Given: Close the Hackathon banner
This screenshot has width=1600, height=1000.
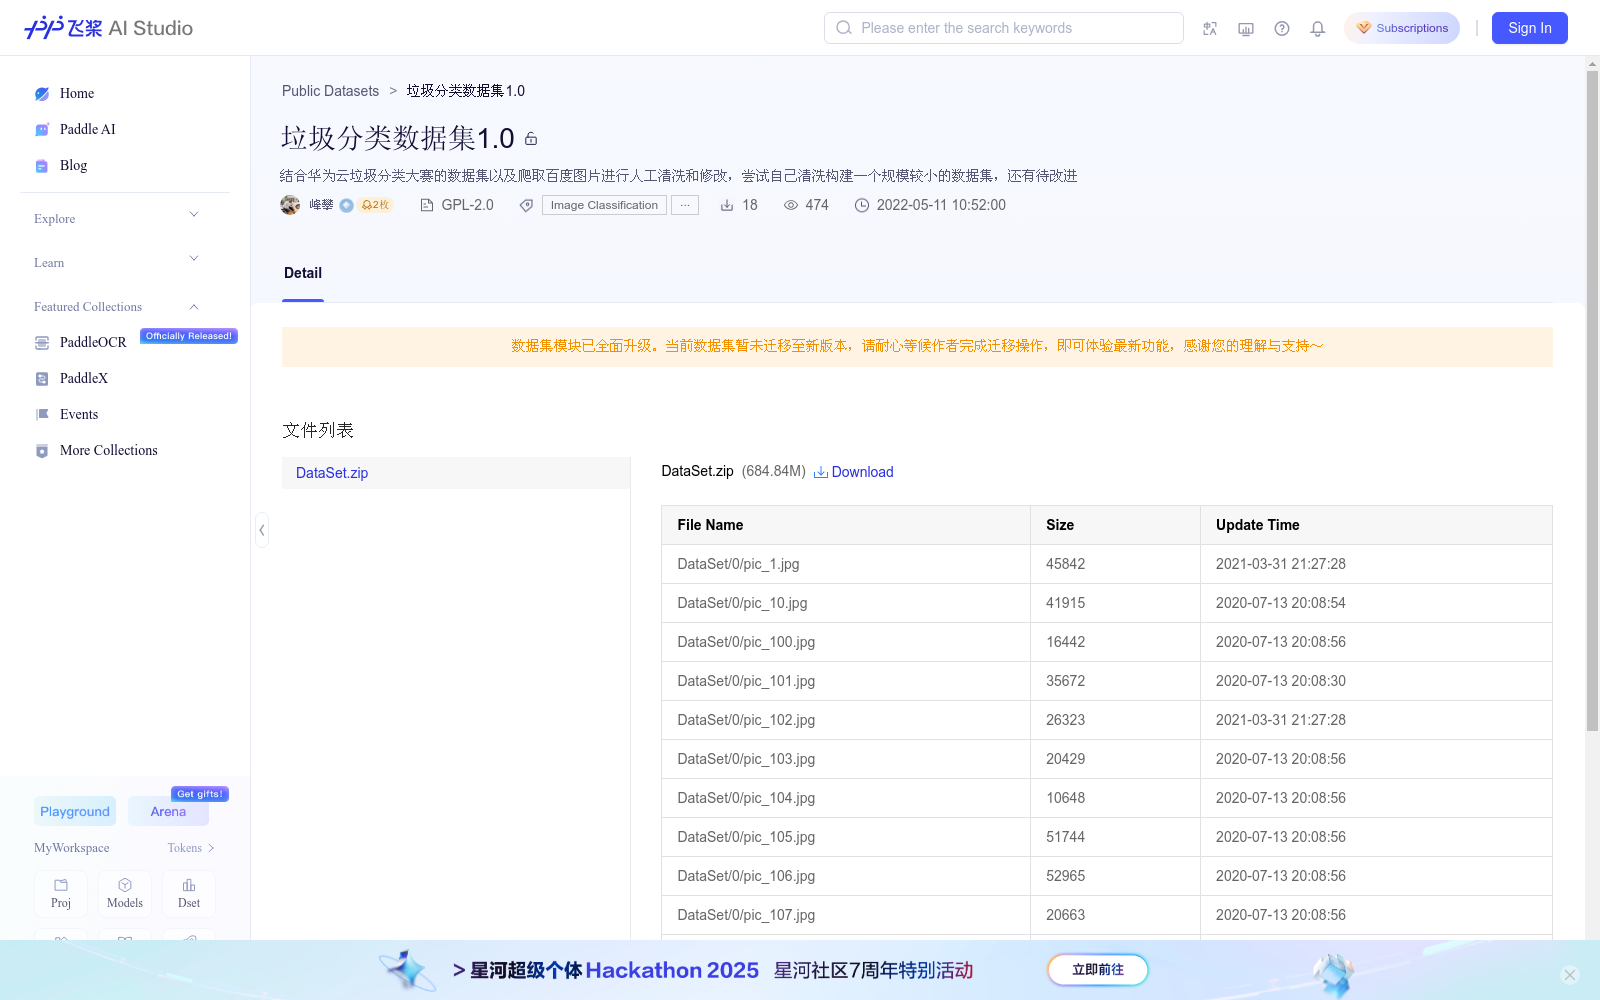Looking at the screenshot, I should tap(1570, 975).
